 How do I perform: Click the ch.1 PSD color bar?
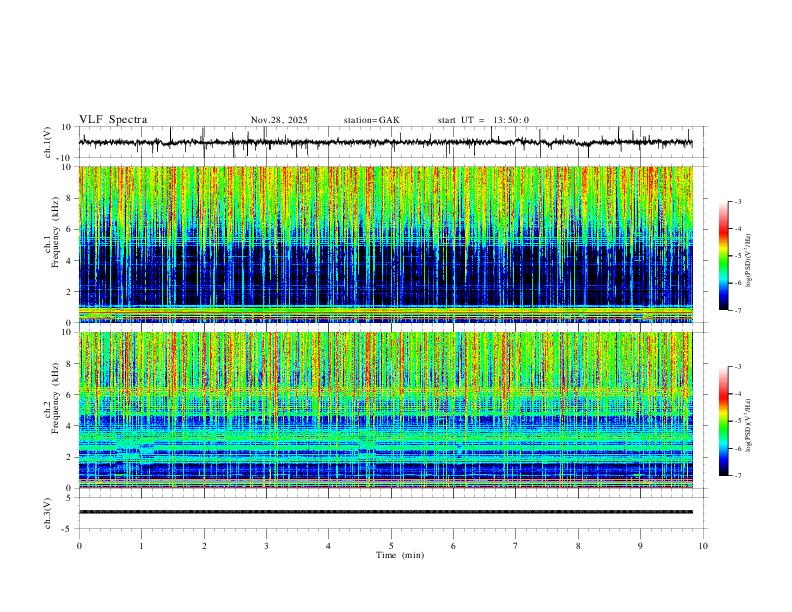(x=724, y=256)
